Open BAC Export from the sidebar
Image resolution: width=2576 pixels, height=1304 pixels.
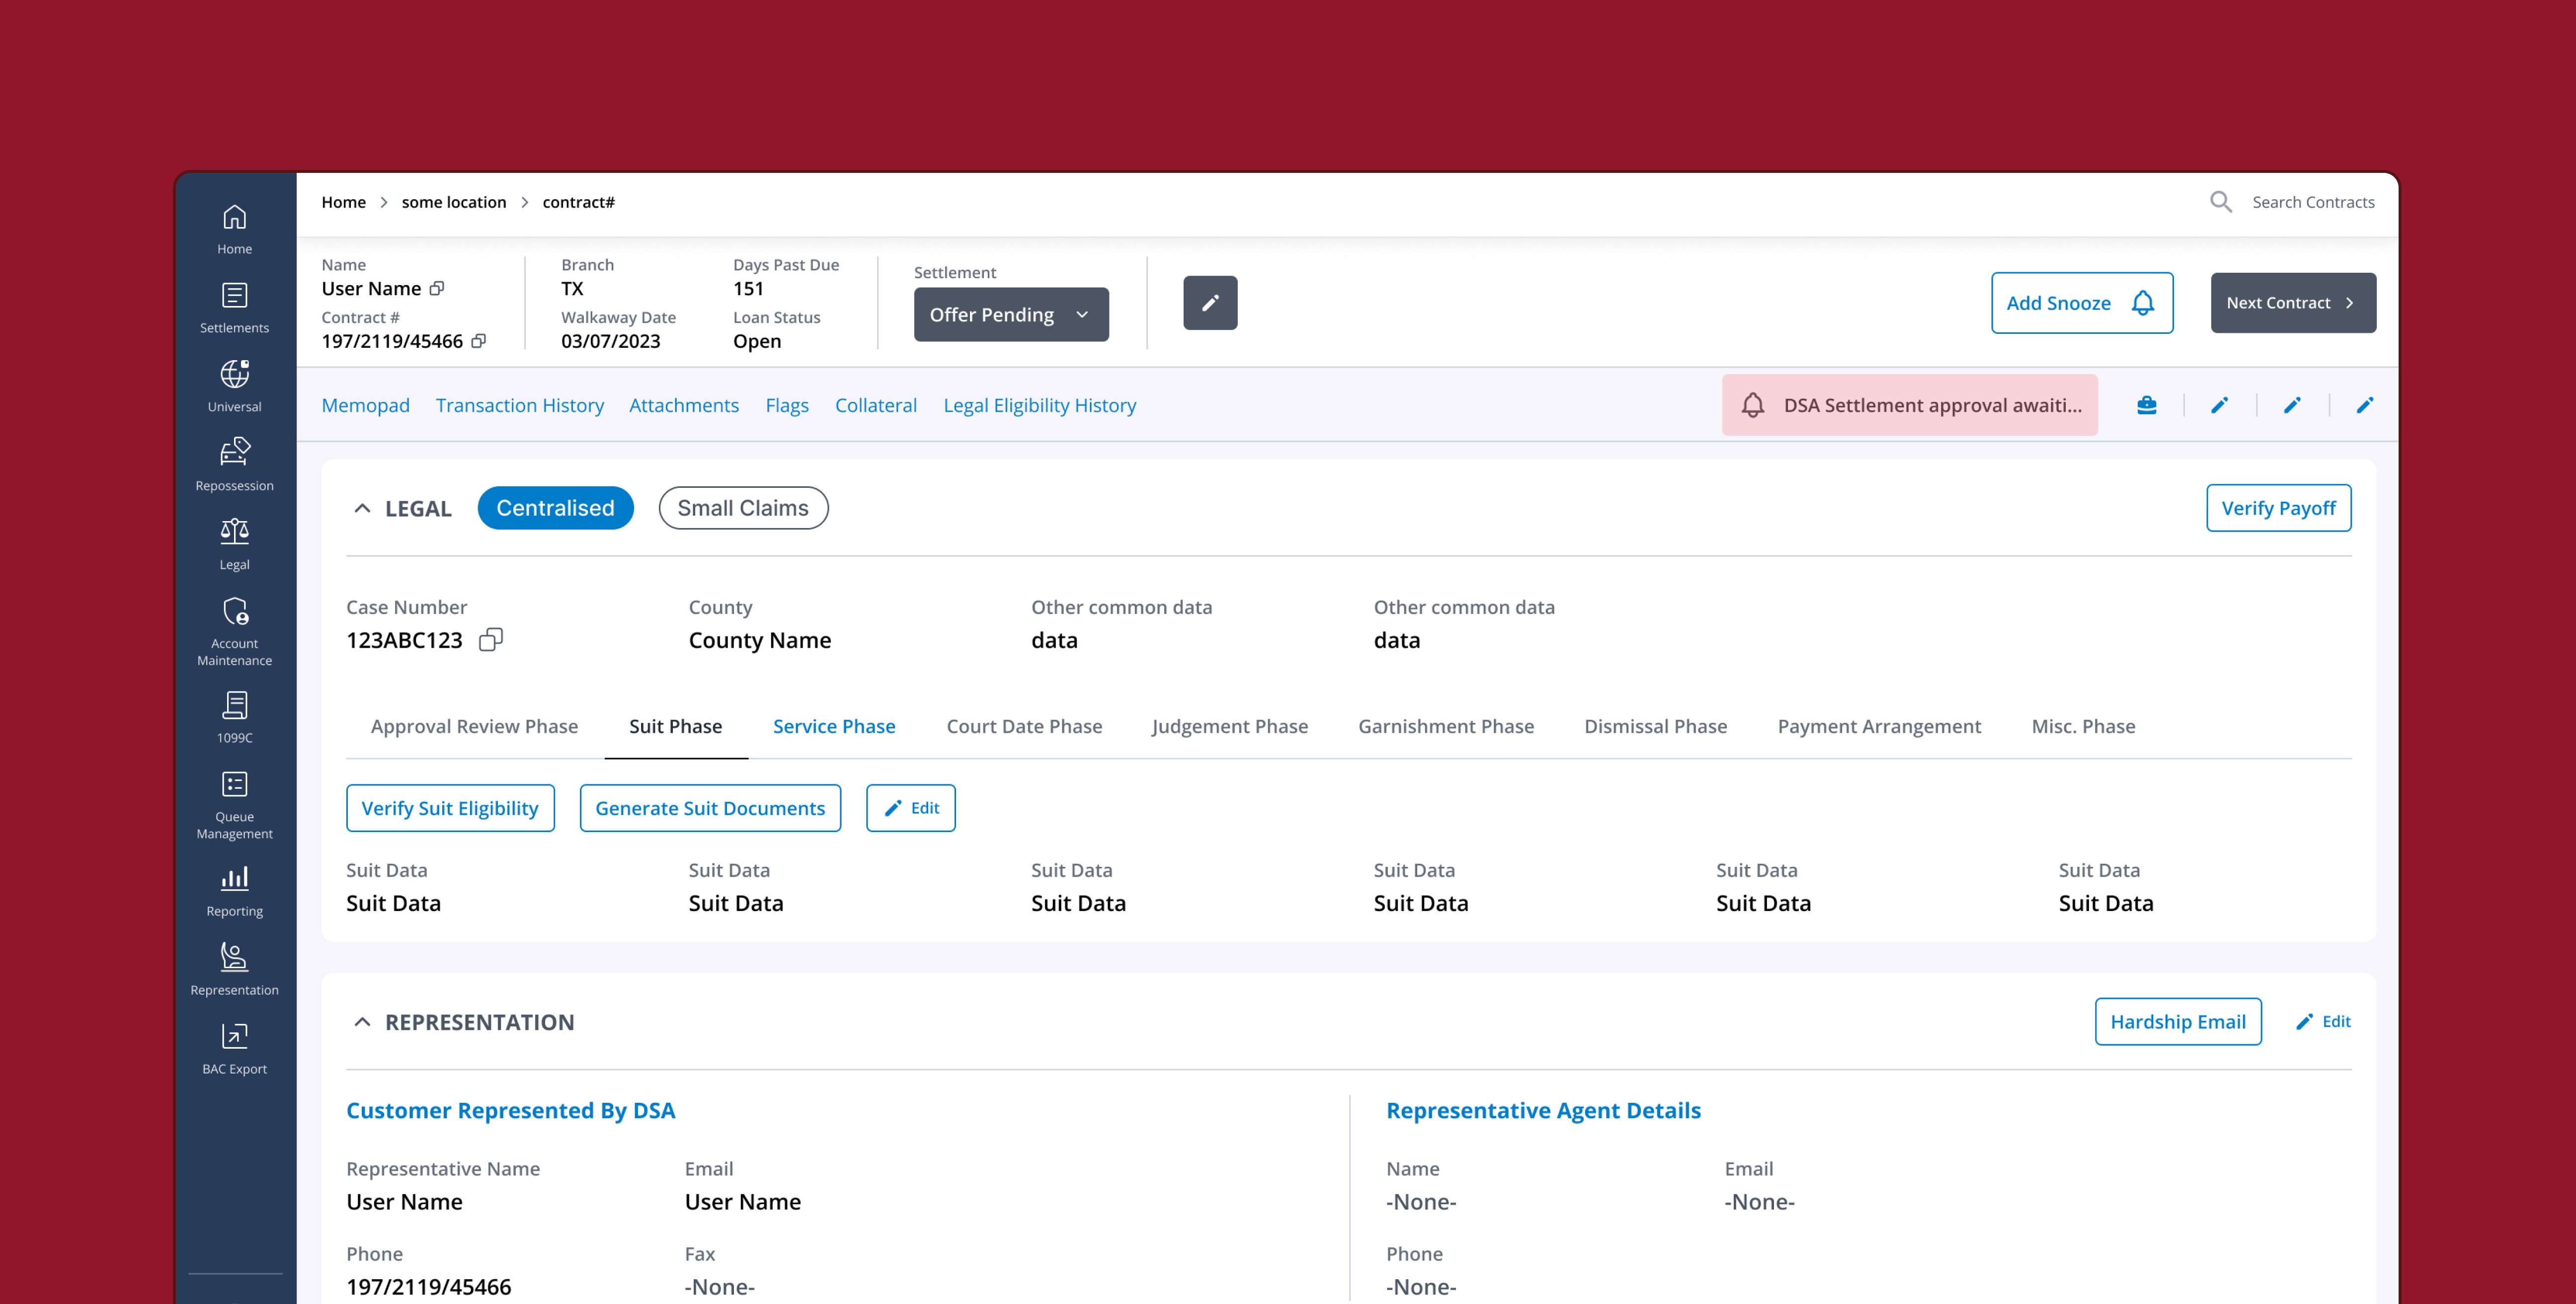pyautogui.click(x=234, y=1042)
